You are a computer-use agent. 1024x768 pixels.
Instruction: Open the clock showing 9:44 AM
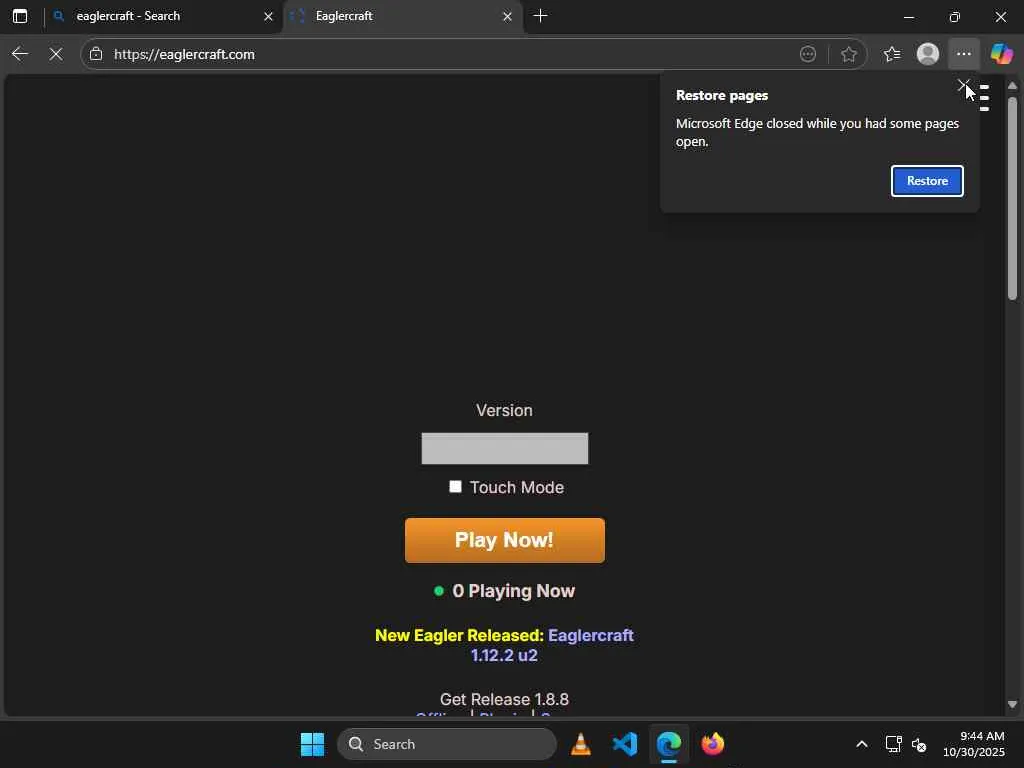click(973, 744)
